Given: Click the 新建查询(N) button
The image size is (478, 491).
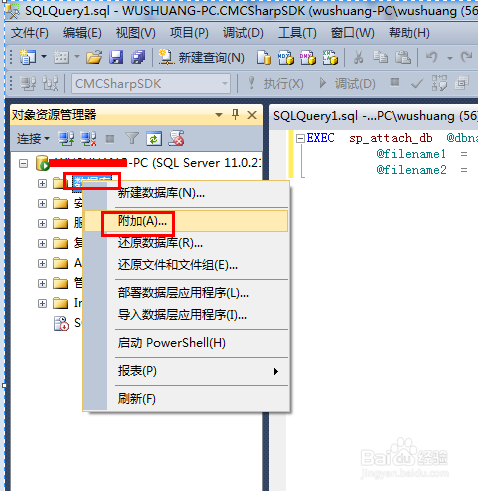Looking at the screenshot, I should [202, 58].
